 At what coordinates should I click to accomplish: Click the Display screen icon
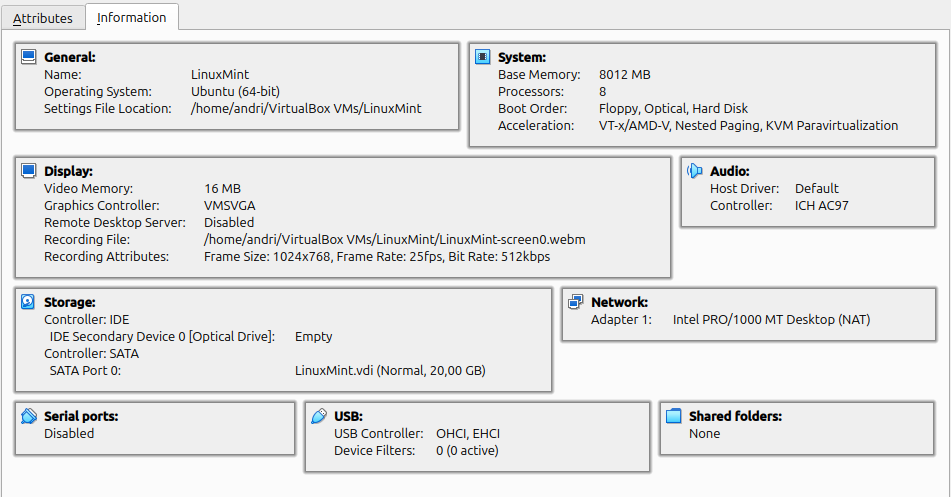tap(29, 171)
